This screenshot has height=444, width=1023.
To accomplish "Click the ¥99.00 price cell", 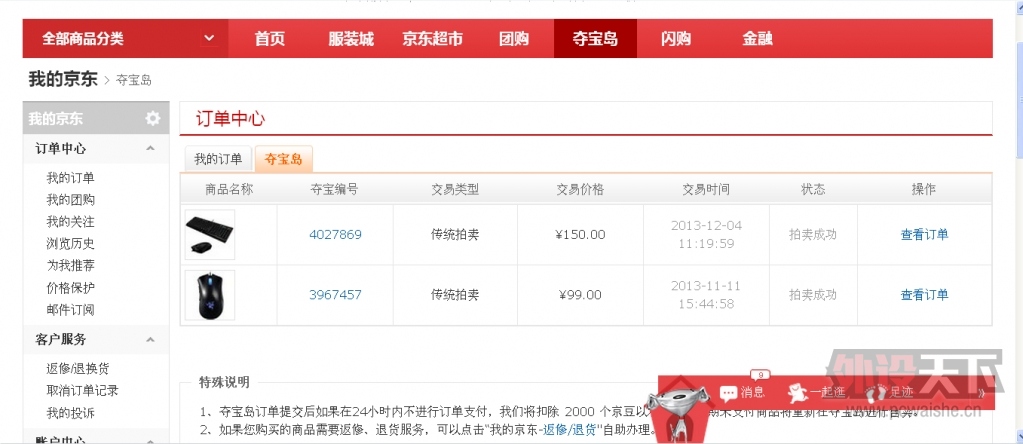I will coord(580,295).
